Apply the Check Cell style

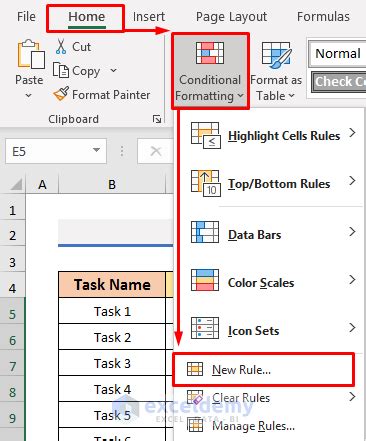[x=339, y=82]
